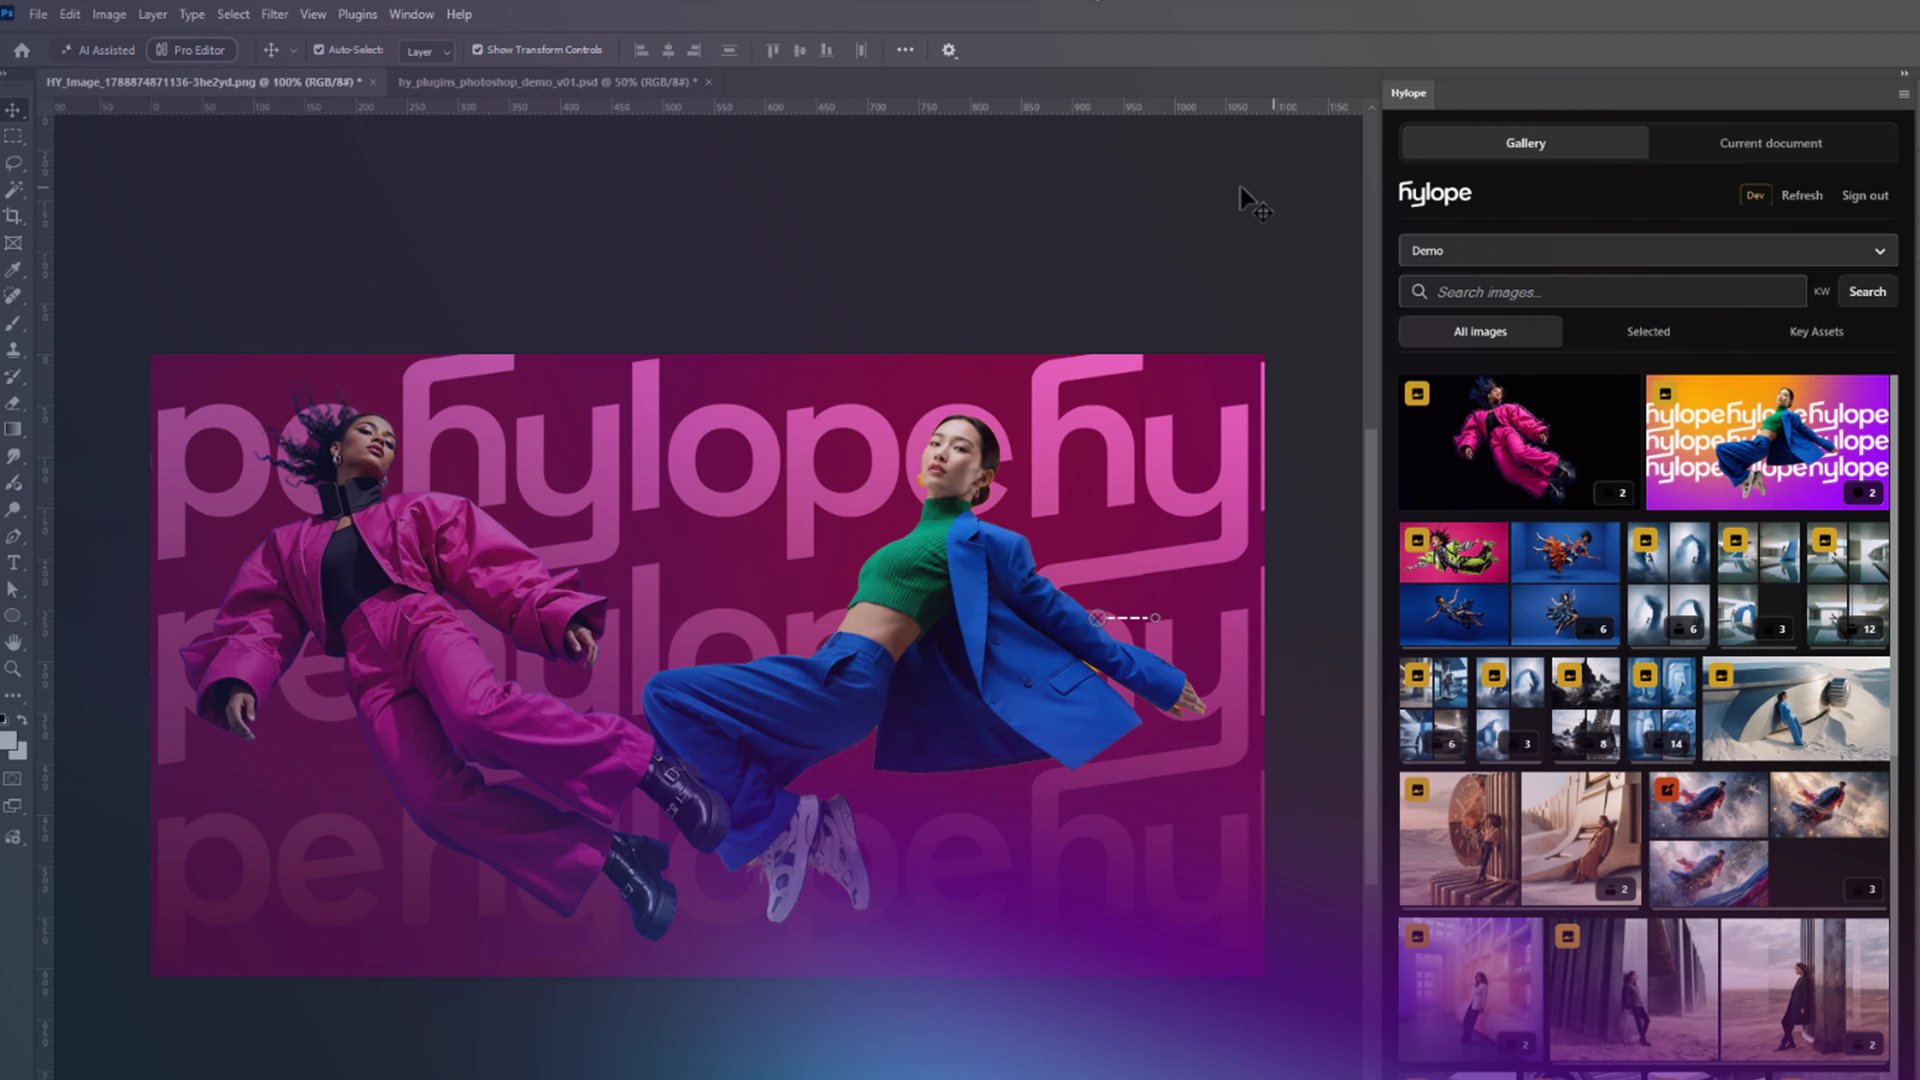This screenshot has width=1920, height=1080.
Task: Select the Rectangular Marquee tool
Action: click(13, 136)
